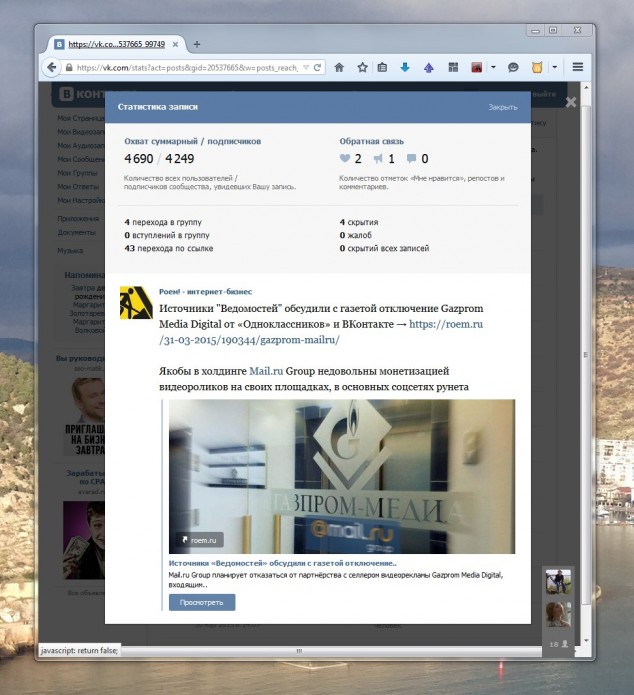
Task: Open the Gazprom-Media preview image
Action: [342, 476]
